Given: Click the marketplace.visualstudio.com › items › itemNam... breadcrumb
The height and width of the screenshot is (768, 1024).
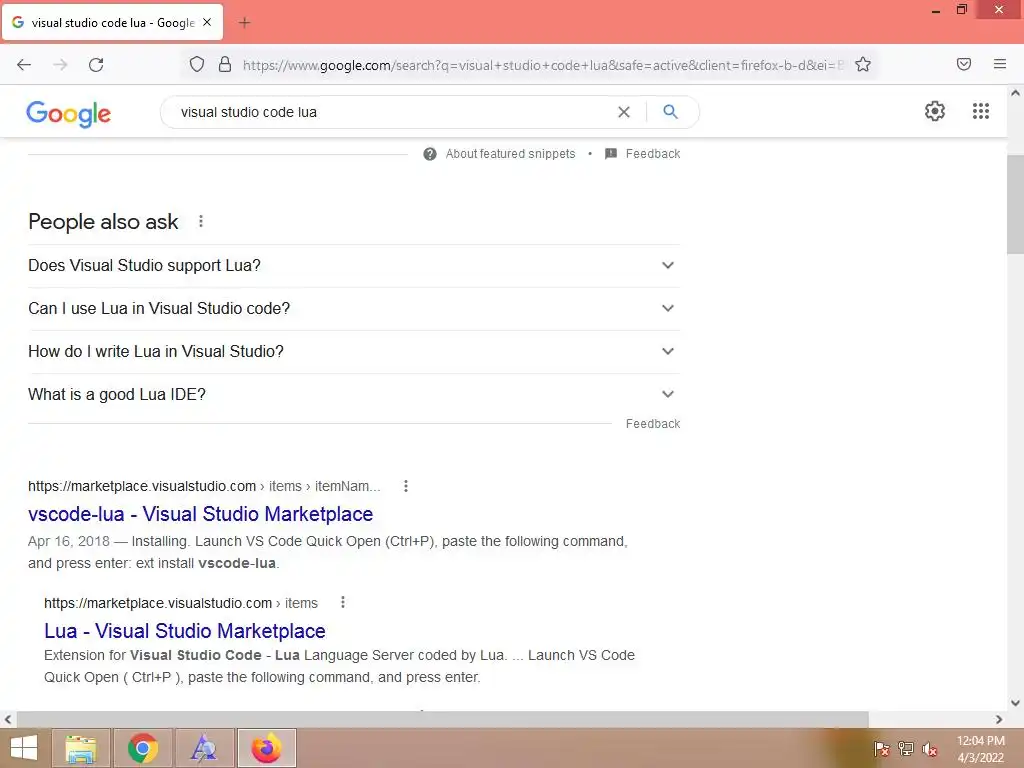Looking at the screenshot, I should 204,487.
